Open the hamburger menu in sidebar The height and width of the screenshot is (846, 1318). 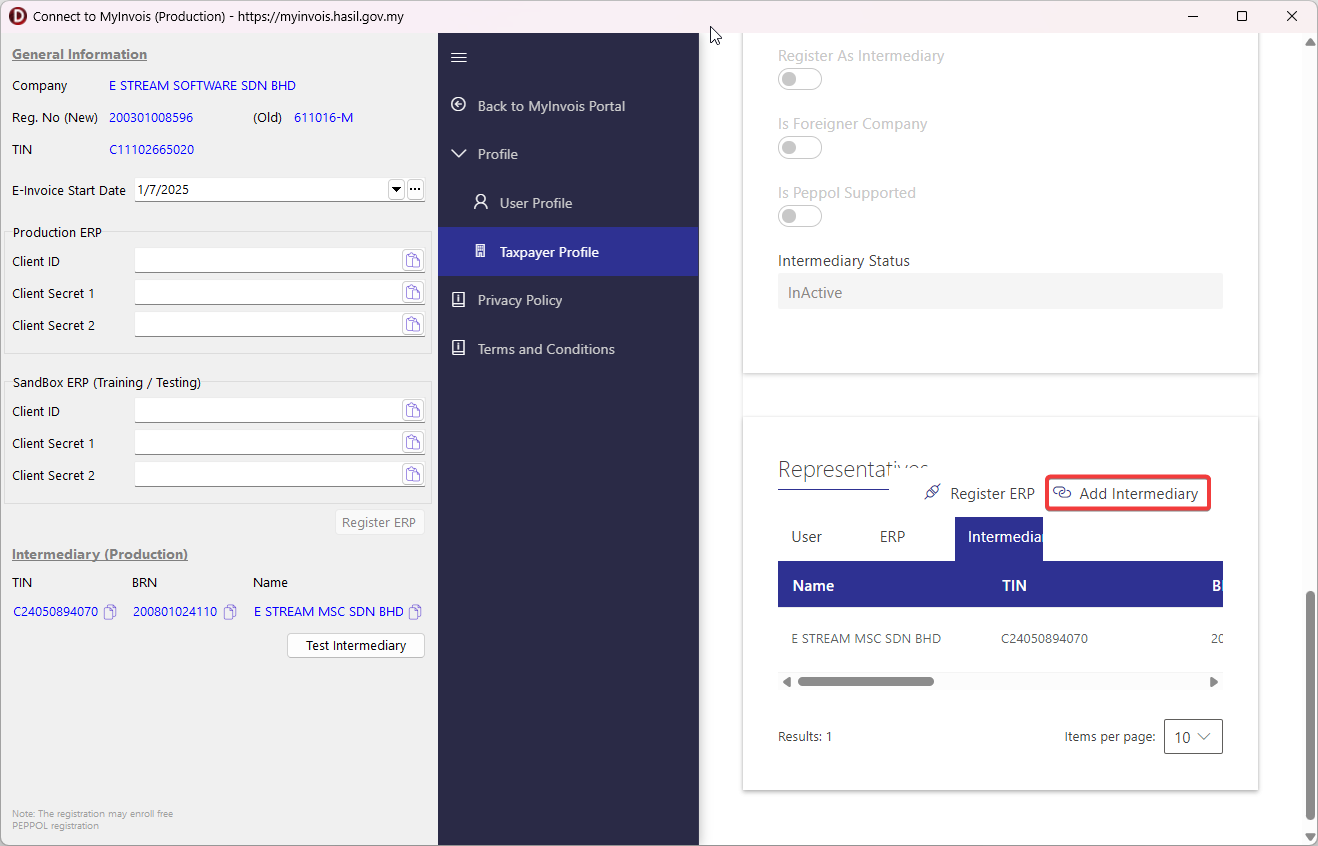tap(459, 57)
